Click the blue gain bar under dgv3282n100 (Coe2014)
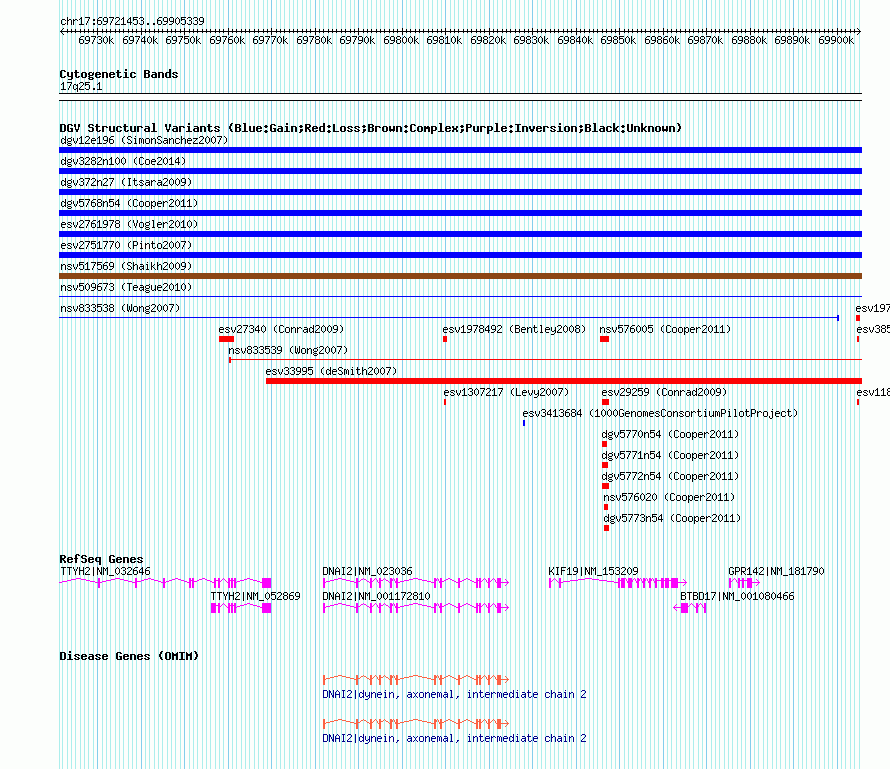The width and height of the screenshot is (890, 769). [460, 171]
